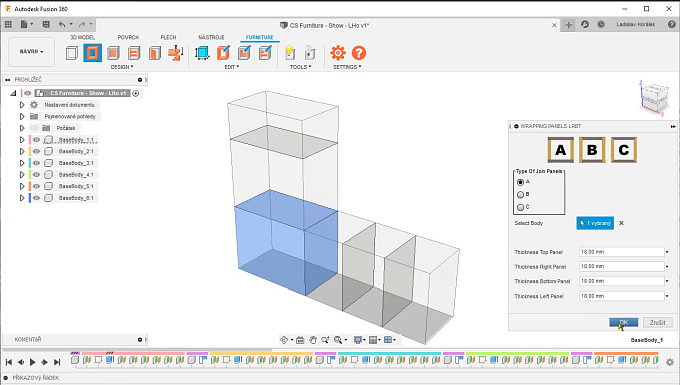Hide BaseBody_2:1 using eye icon
The width and height of the screenshot is (680, 385).
(36, 151)
